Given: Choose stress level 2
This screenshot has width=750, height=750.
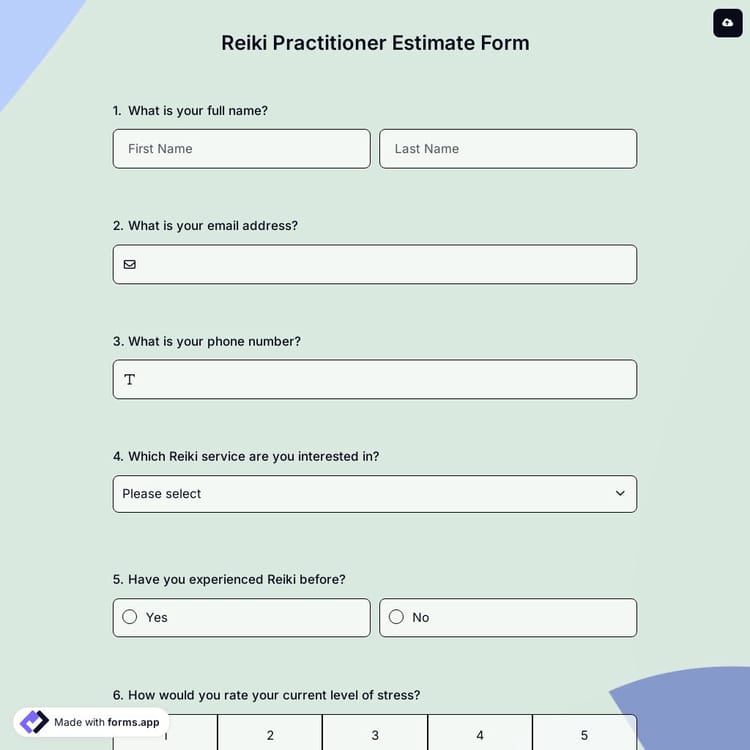Looking at the screenshot, I should (x=270, y=735).
